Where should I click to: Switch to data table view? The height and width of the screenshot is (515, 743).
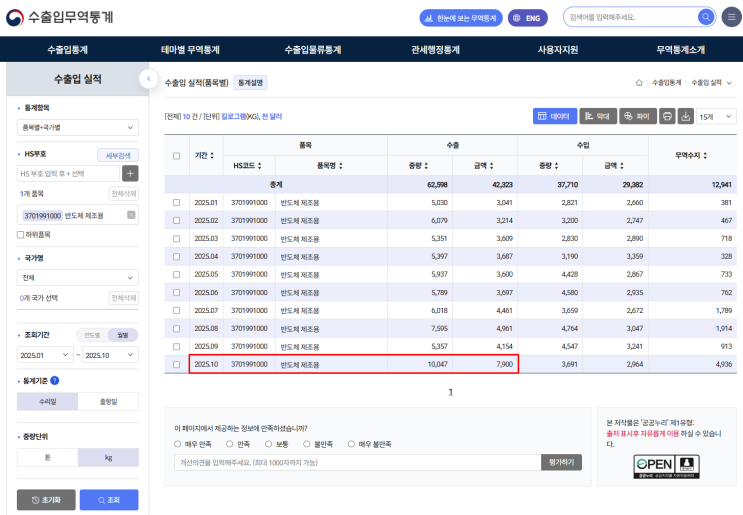coord(555,116)
